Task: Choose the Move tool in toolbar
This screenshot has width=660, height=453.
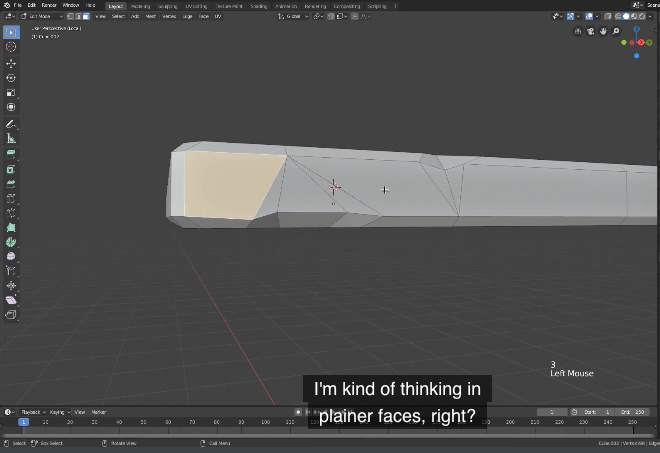Action: point(11,64)
